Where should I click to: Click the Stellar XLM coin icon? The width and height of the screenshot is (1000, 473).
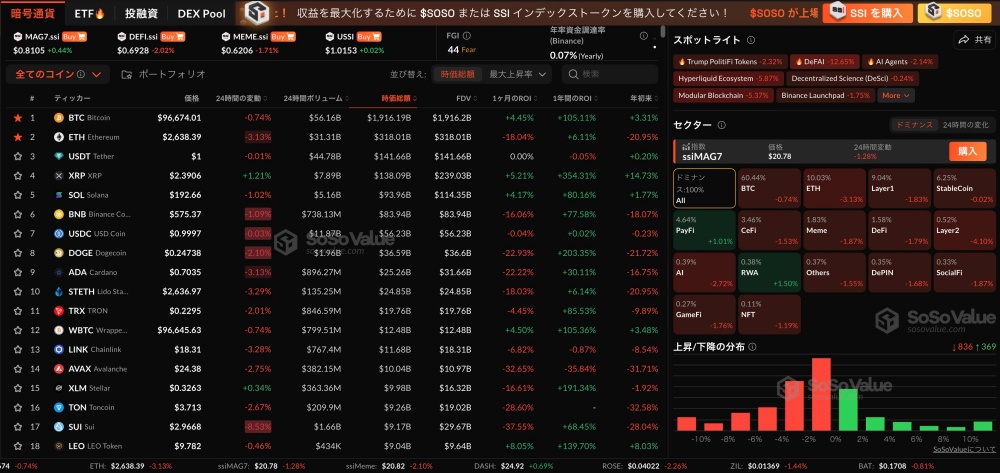pos(59,388)
